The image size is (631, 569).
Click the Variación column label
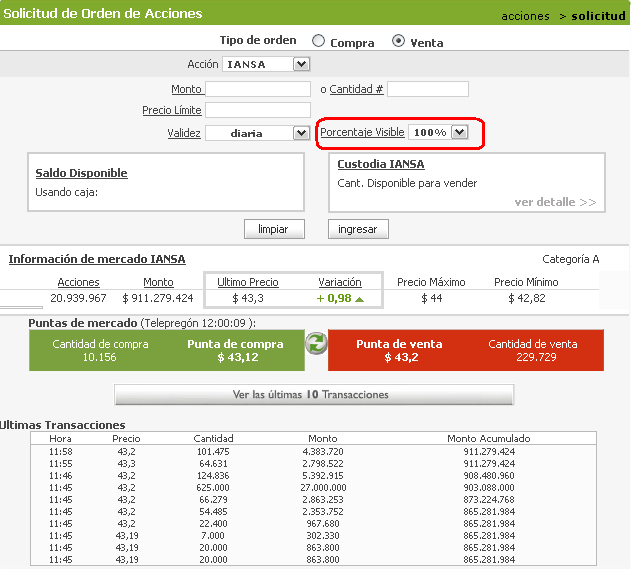tap(340, 282)
